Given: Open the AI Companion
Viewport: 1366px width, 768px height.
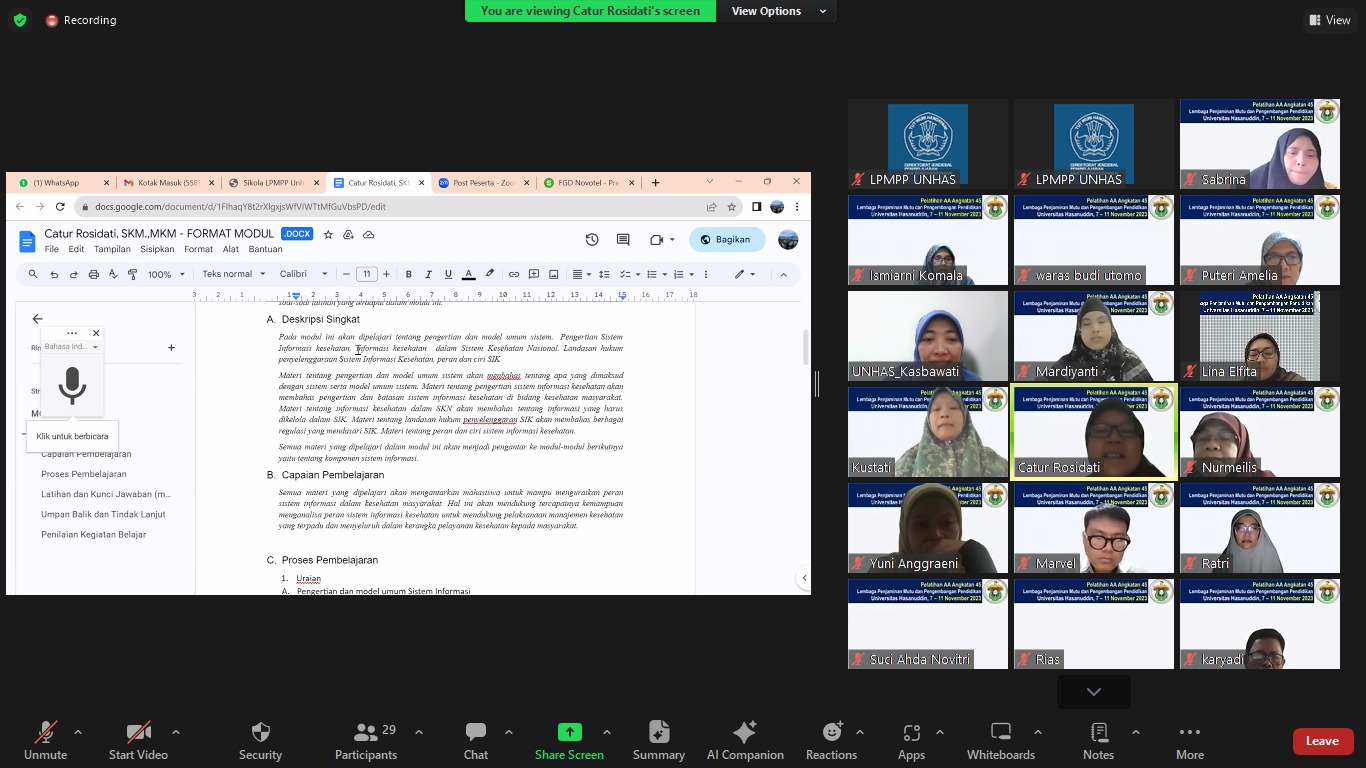Looking at the screenshot, I should tap(744, 740).
